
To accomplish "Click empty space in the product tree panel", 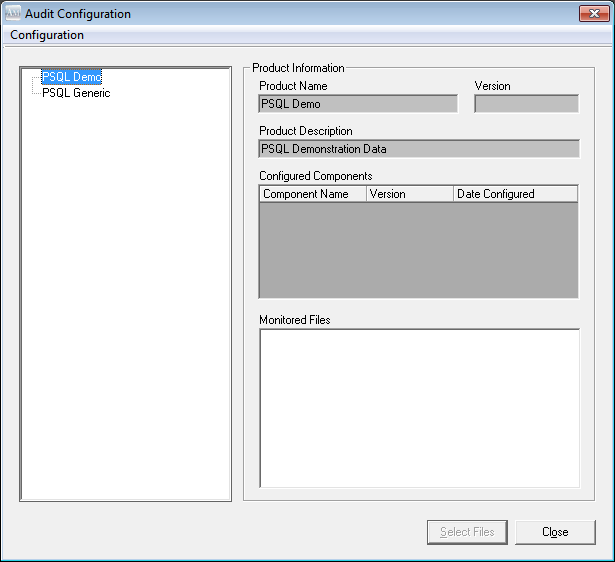I will pyautogui.click(x=125, y=300).
